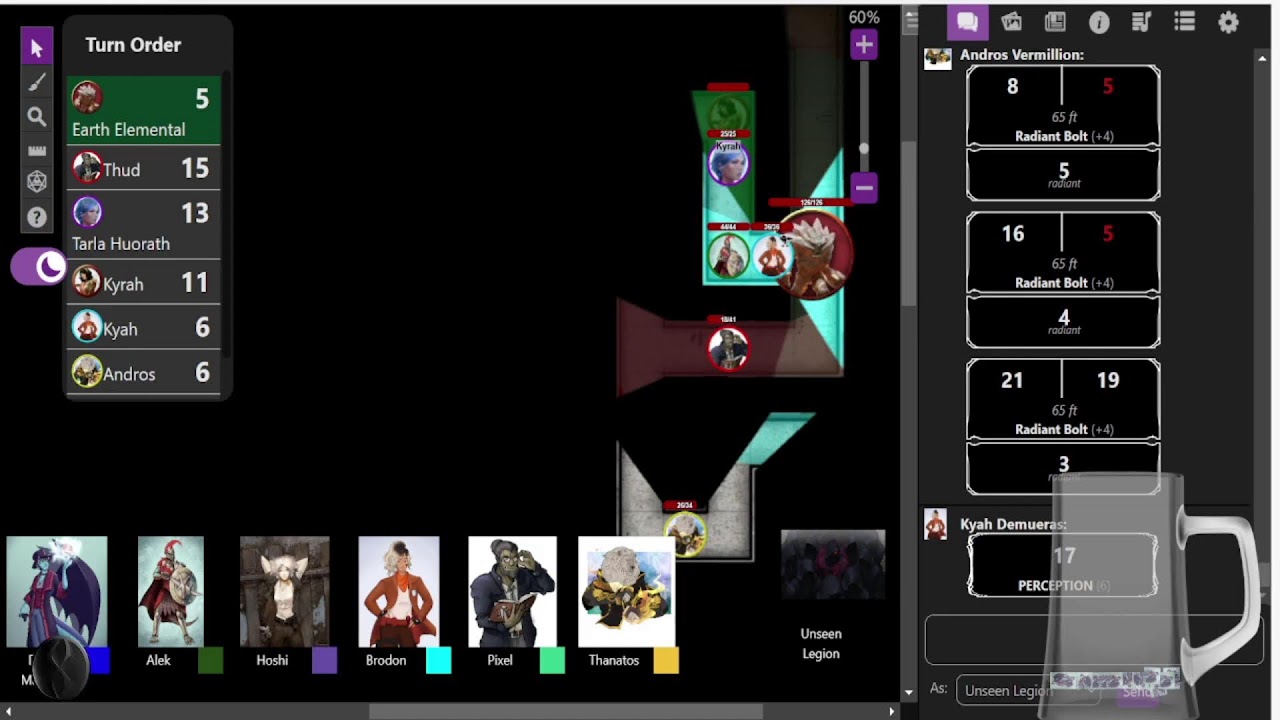This screenshot has height=720, width=1280.
Task: Zoom in with the plus button
Action: (x=864, y=45)
